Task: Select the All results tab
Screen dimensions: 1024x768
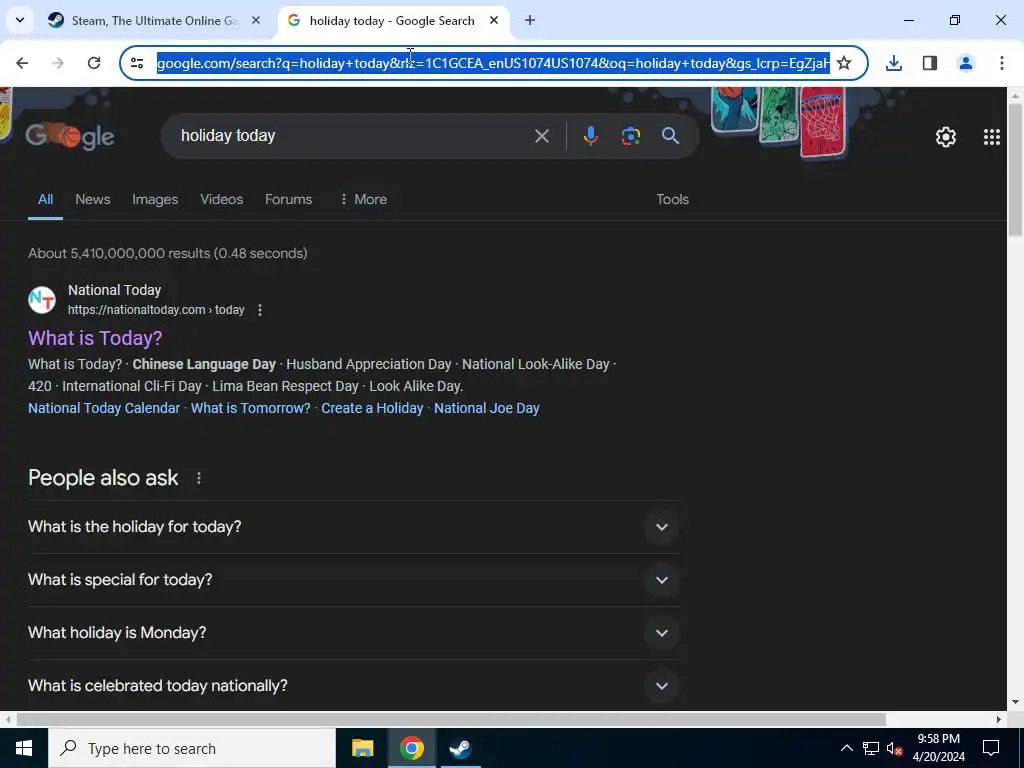Action: coord(45,199)
